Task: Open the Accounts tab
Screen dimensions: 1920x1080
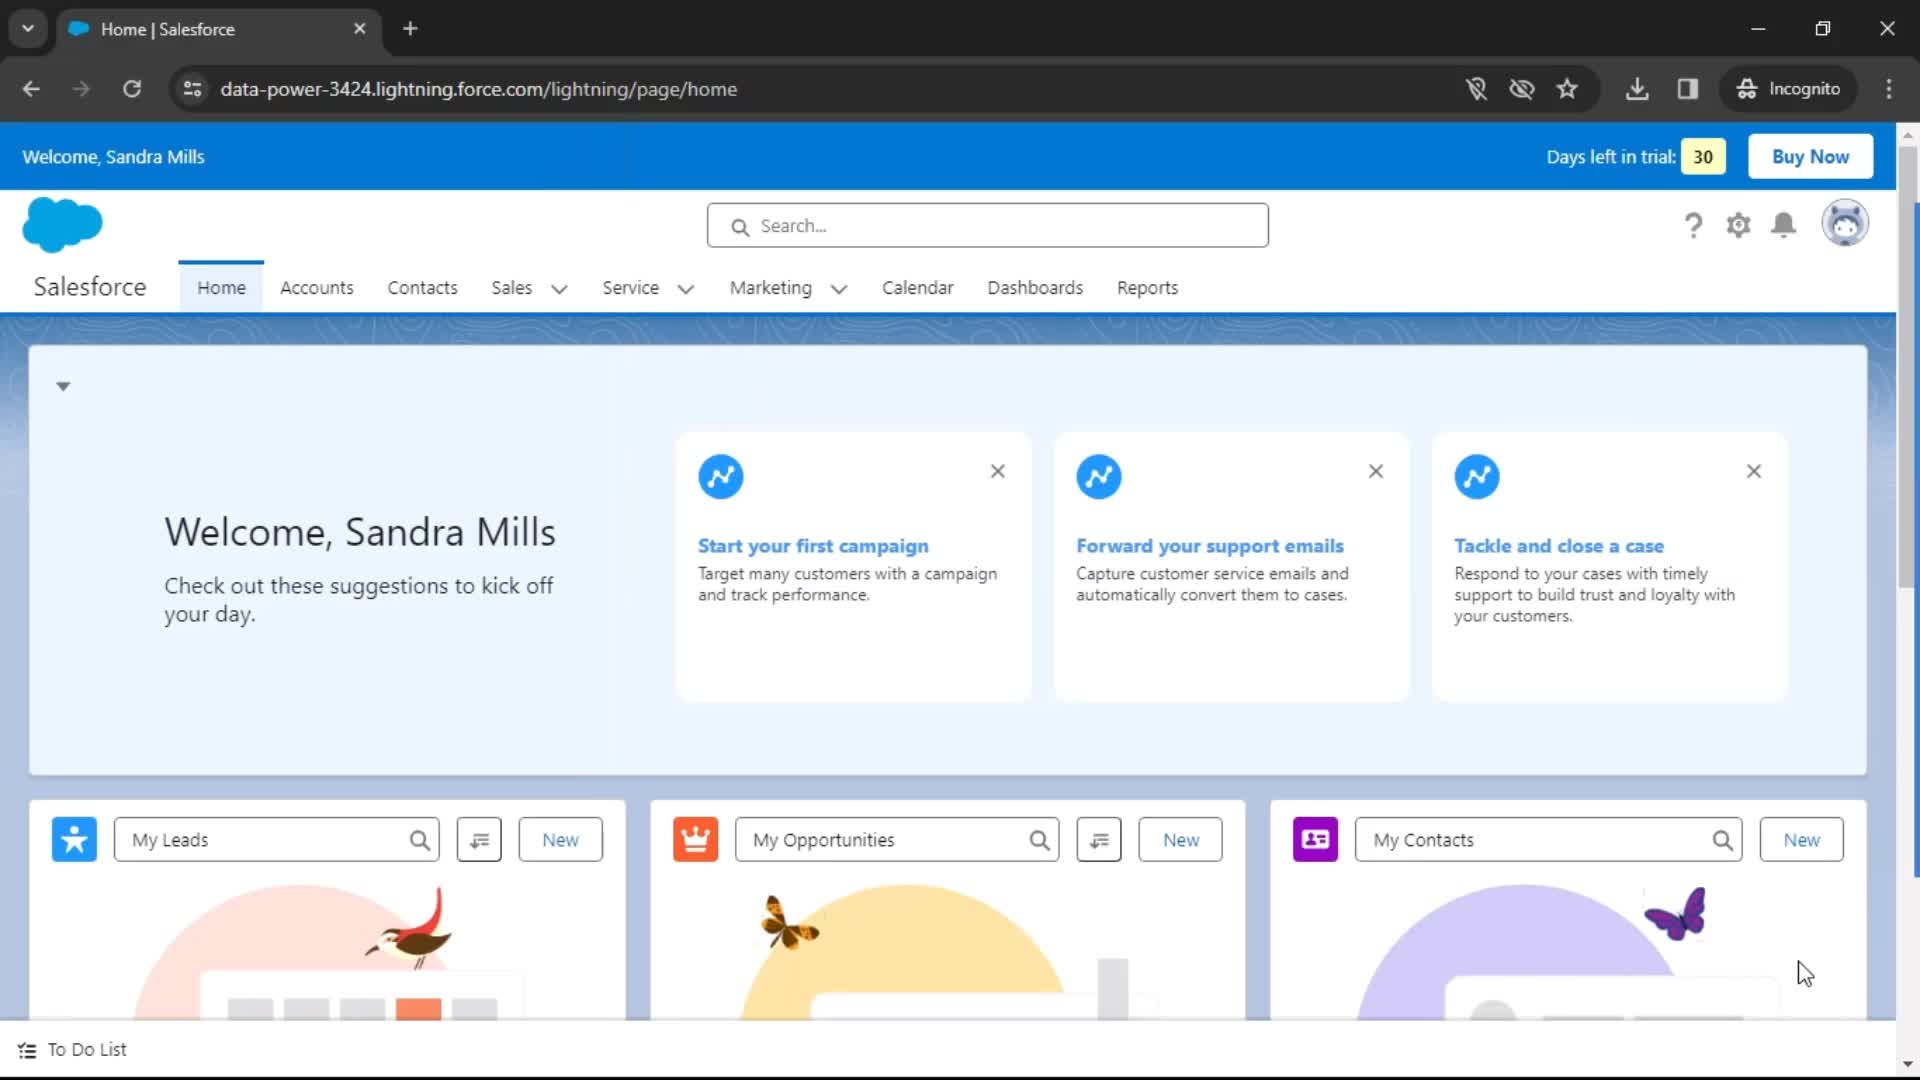Action: tap(317, 288)
